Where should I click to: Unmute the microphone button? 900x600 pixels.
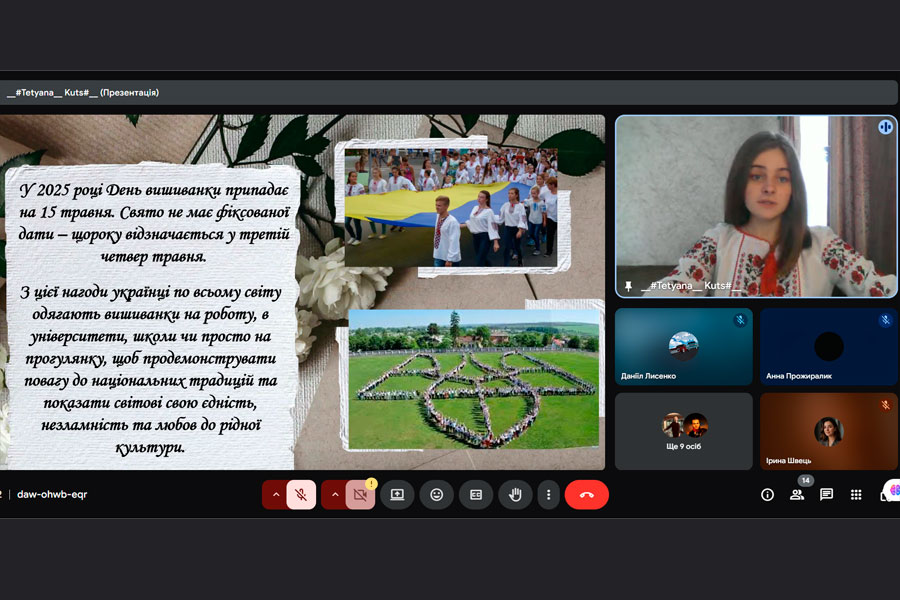(301, 495)
